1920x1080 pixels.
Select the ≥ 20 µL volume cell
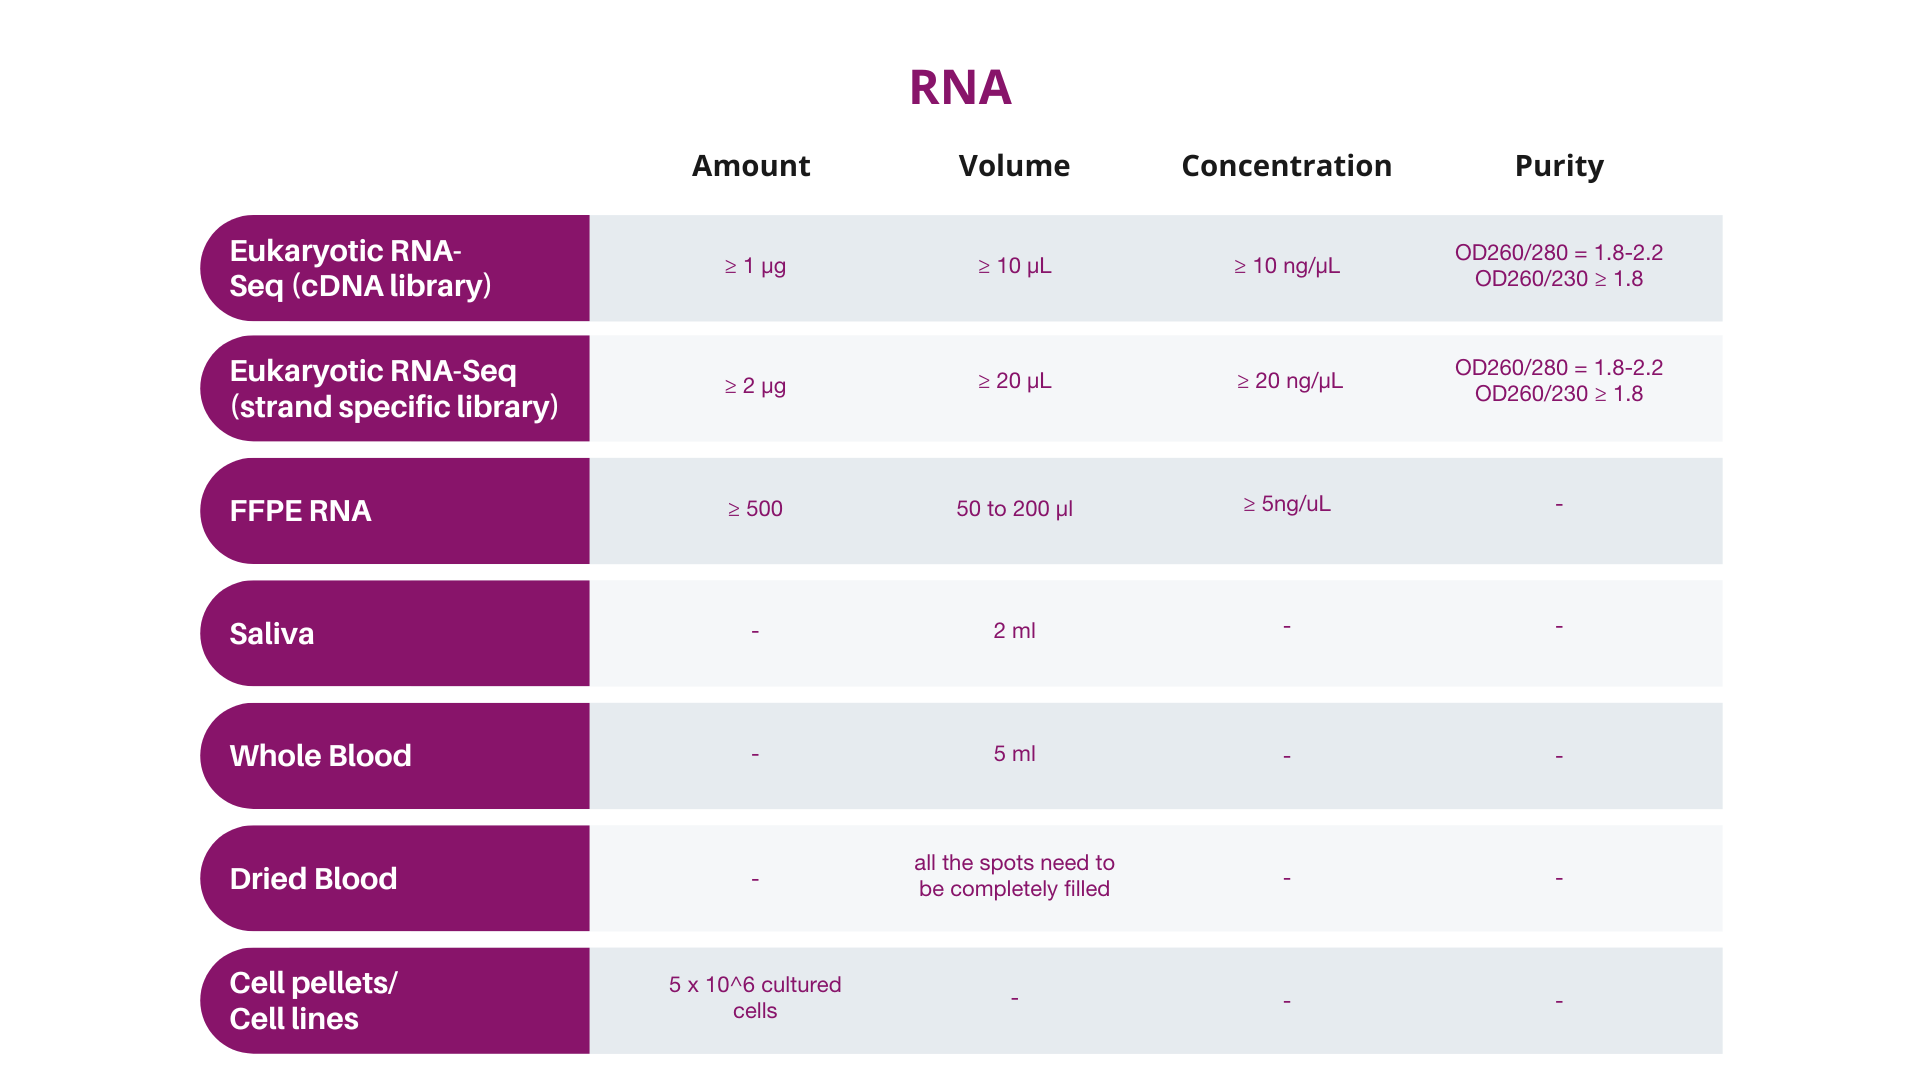coord(1014,381)
